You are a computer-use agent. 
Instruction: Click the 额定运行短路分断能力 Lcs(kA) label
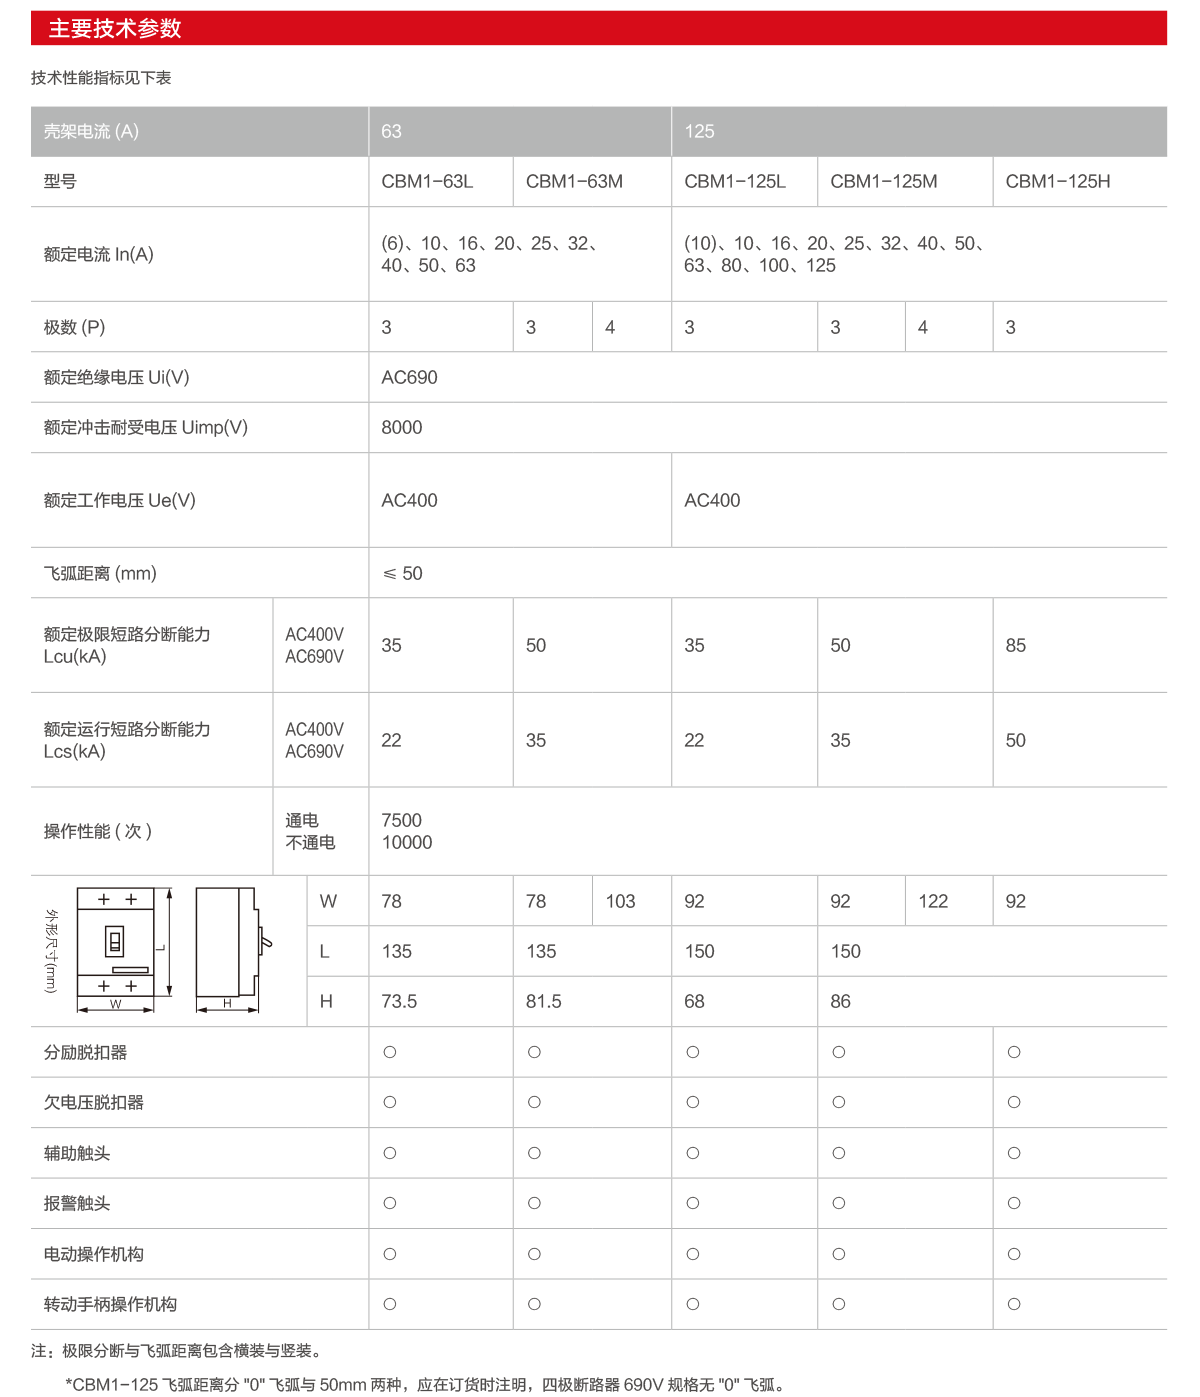click(127, 740)
